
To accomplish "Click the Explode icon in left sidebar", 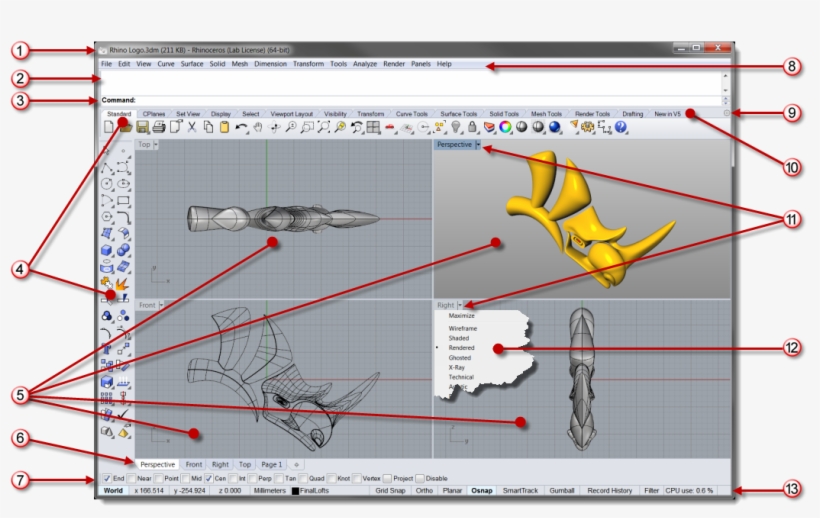I will click(122, 284).
